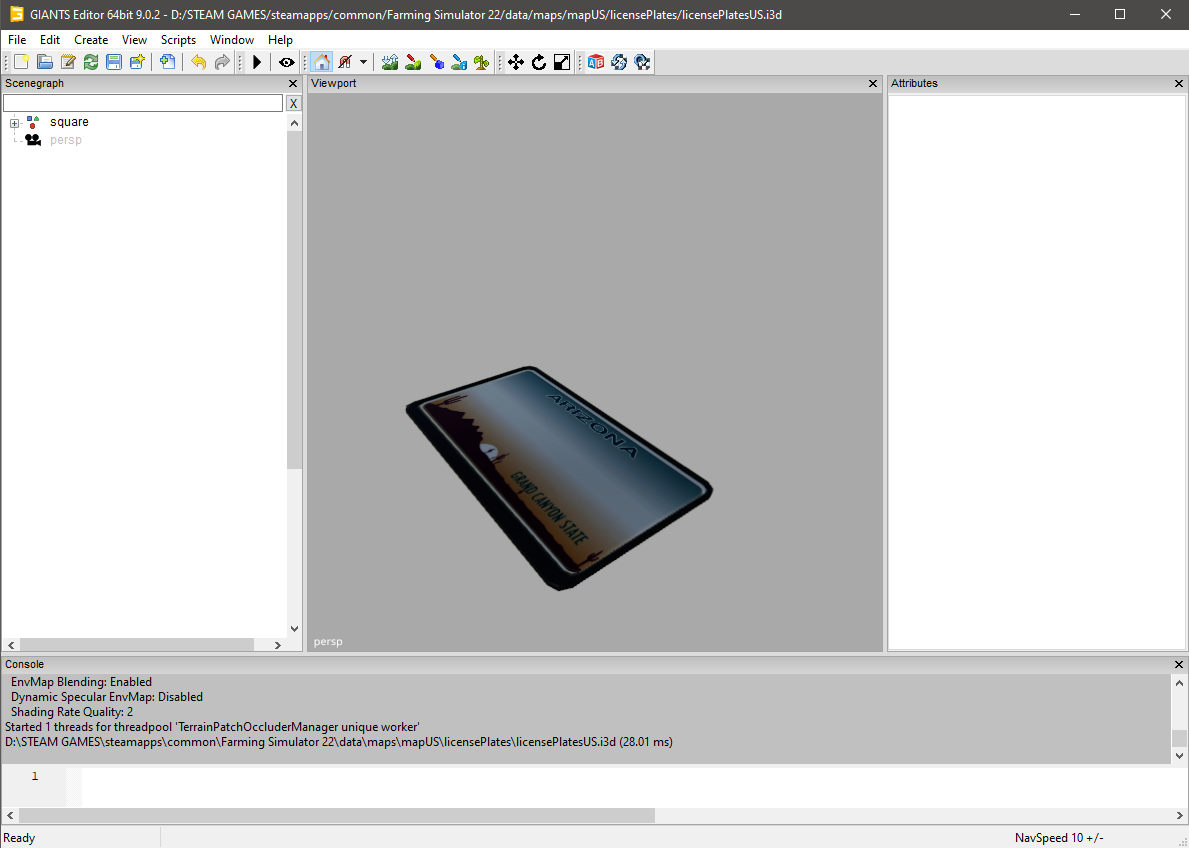Click the persp label in viewport corner
The height and width of the screenshot is (848, 1189).
click(x=328, y=642)
